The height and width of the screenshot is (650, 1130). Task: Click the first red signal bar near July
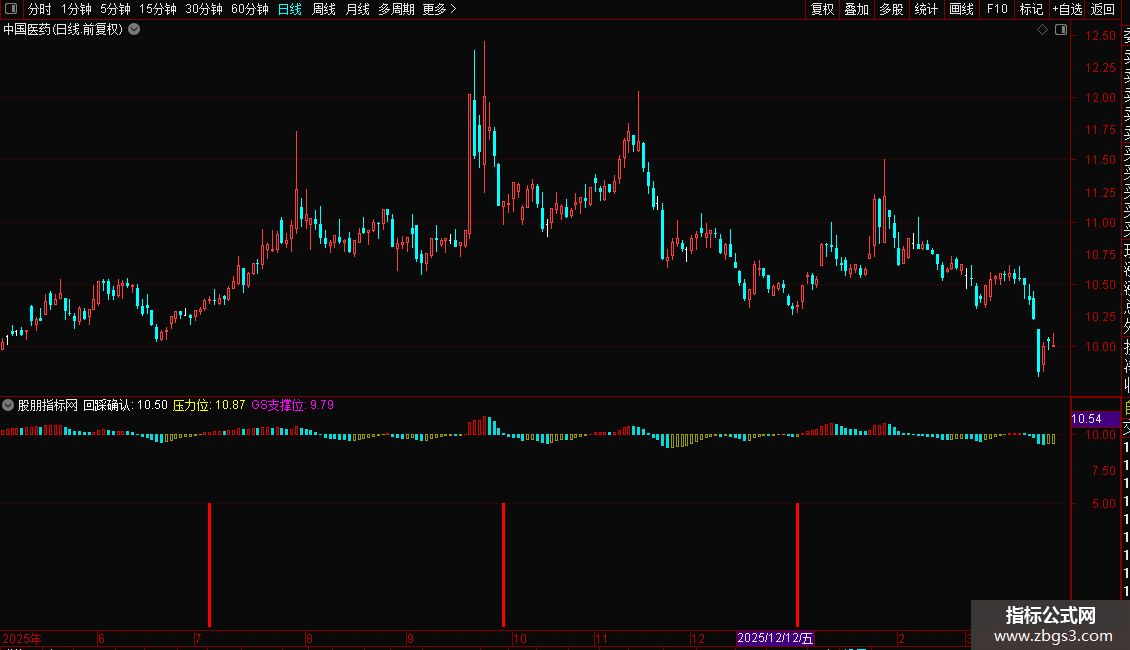click(x=210, y=564)
